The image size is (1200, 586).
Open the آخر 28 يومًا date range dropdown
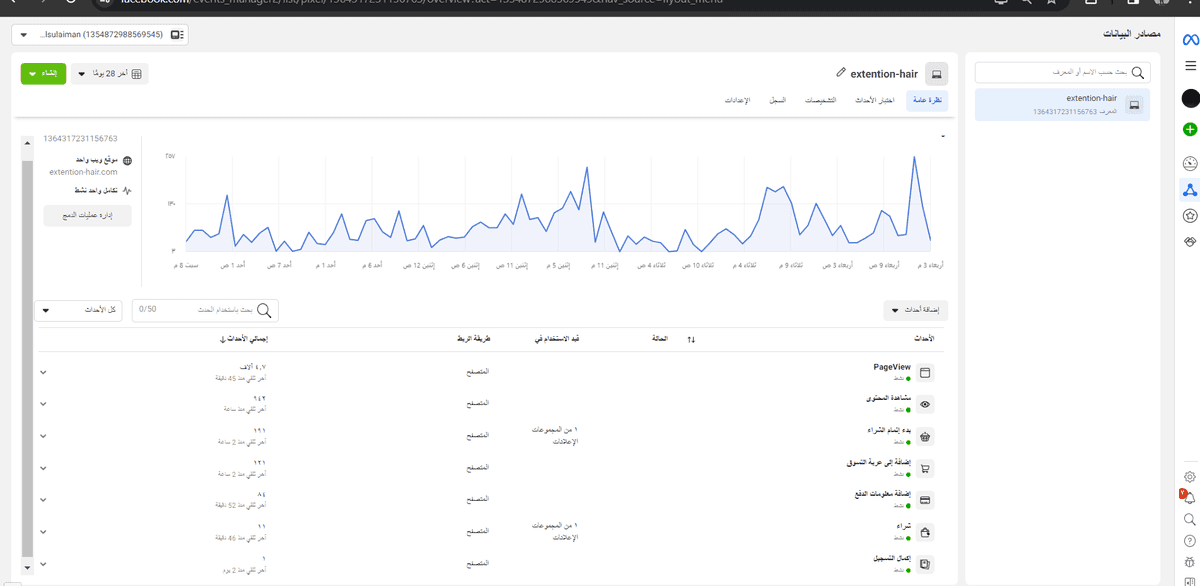[109, 74]
